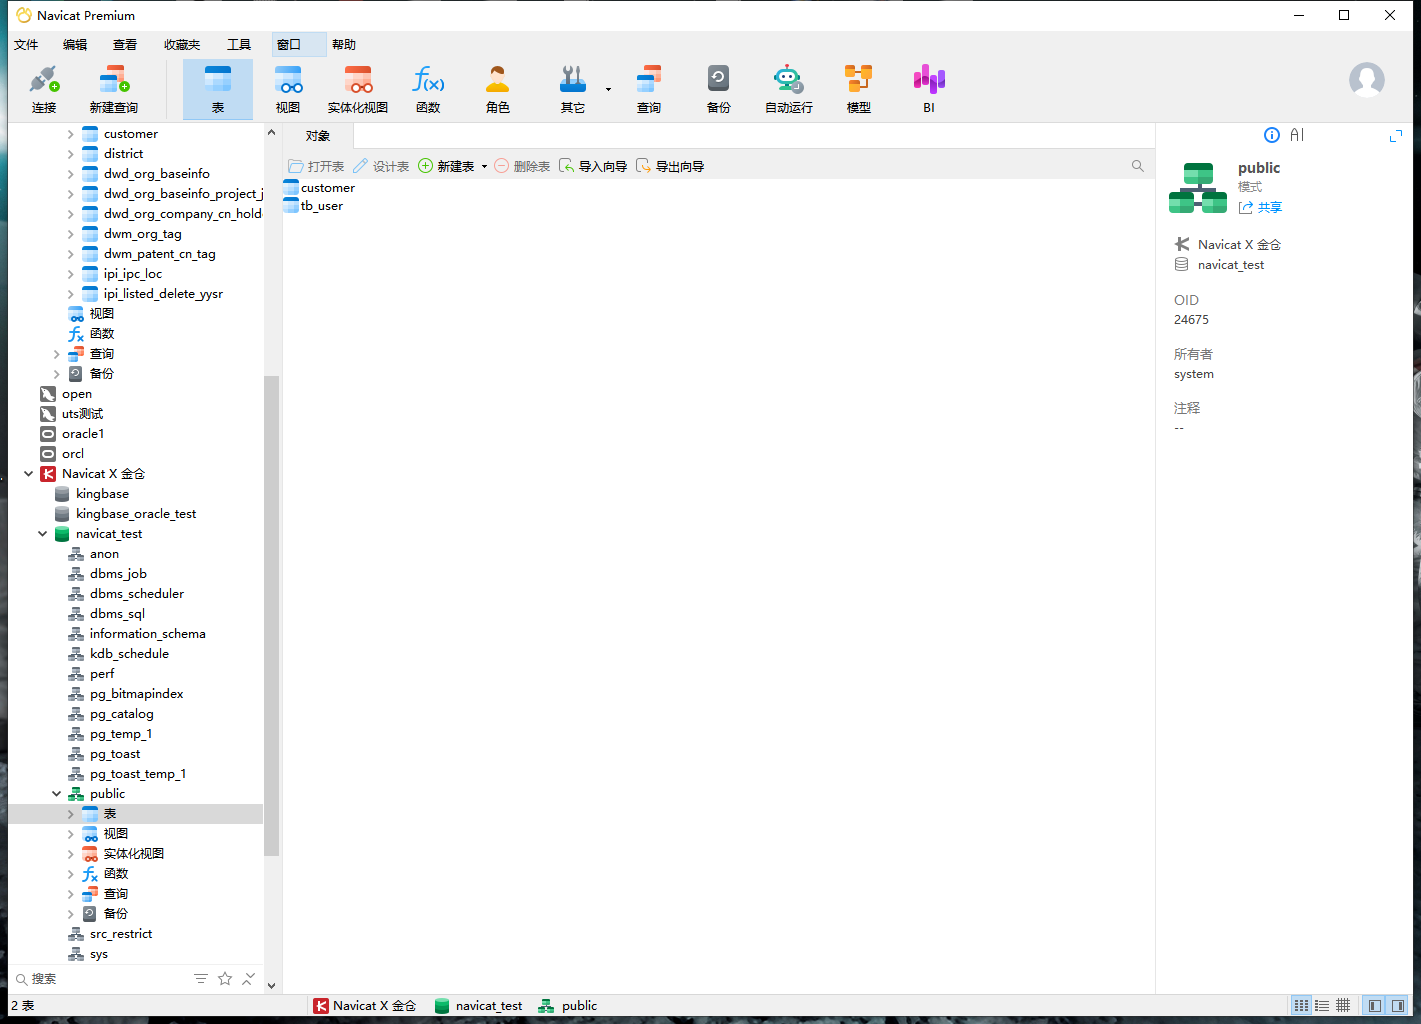The width and height of the screenshot is (1421, 1024).
Task: Open the 编辑 menu
Action: 75,45
